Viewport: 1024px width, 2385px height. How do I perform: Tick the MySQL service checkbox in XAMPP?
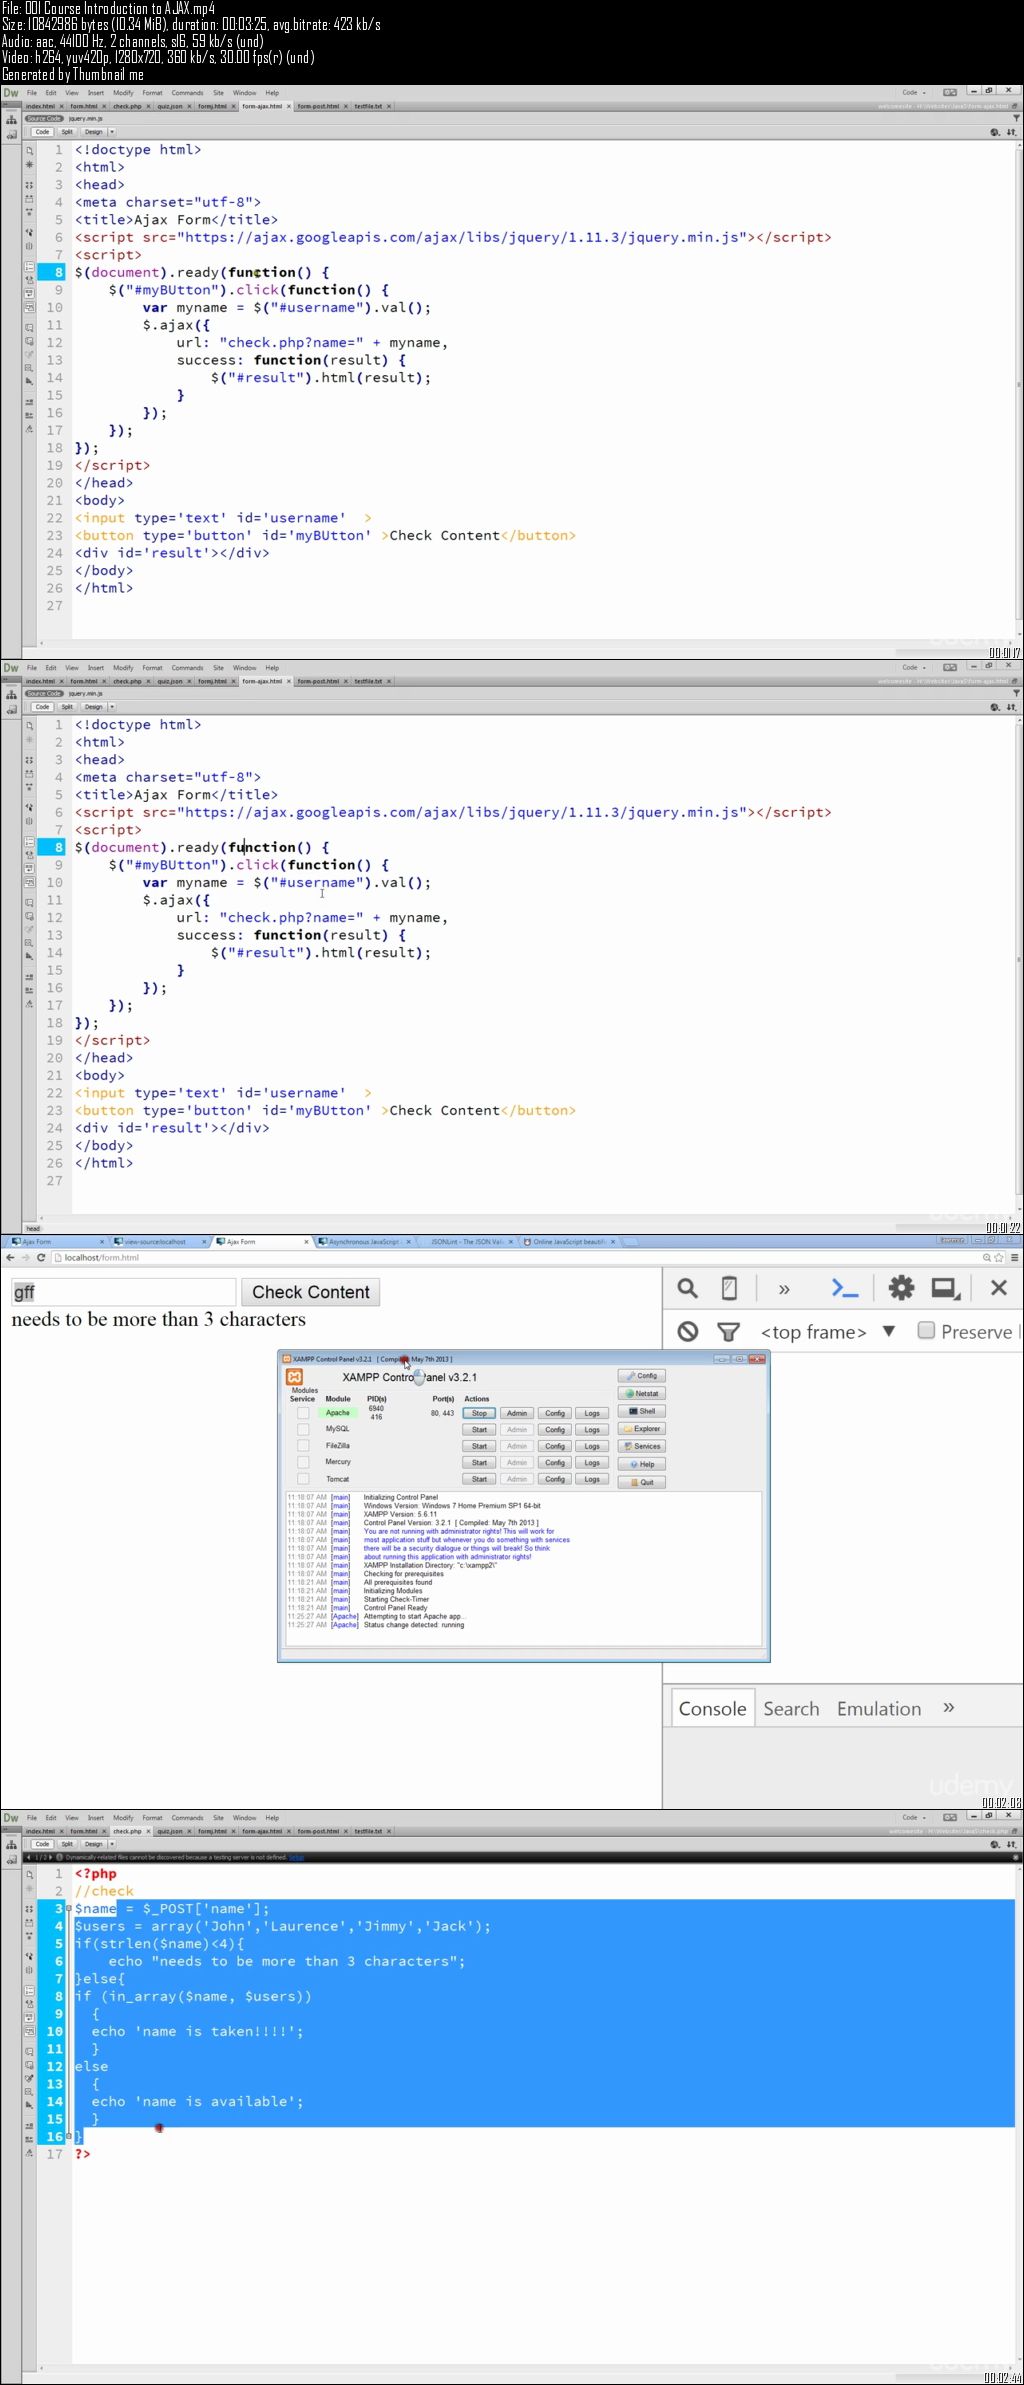coord(303,1429)
